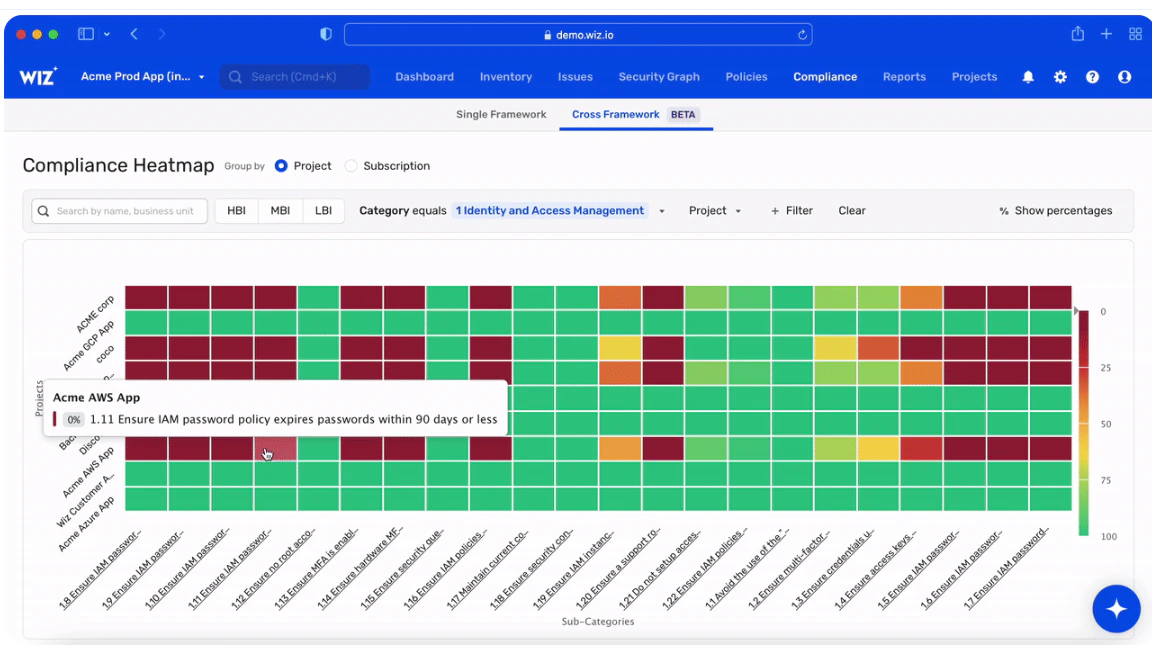Image resolution: width=1152 pixels, height=656 pixels.
Task: Open the Projects menu
Action: pos(974,76)
